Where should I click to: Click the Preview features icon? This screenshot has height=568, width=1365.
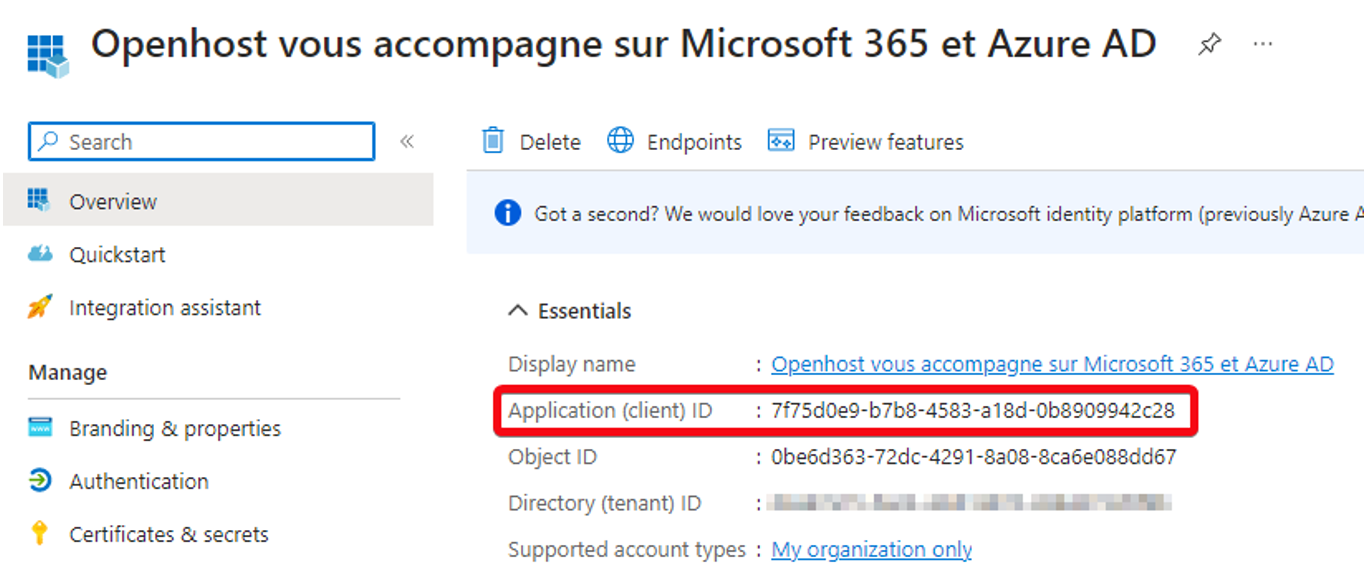(781, 141)
